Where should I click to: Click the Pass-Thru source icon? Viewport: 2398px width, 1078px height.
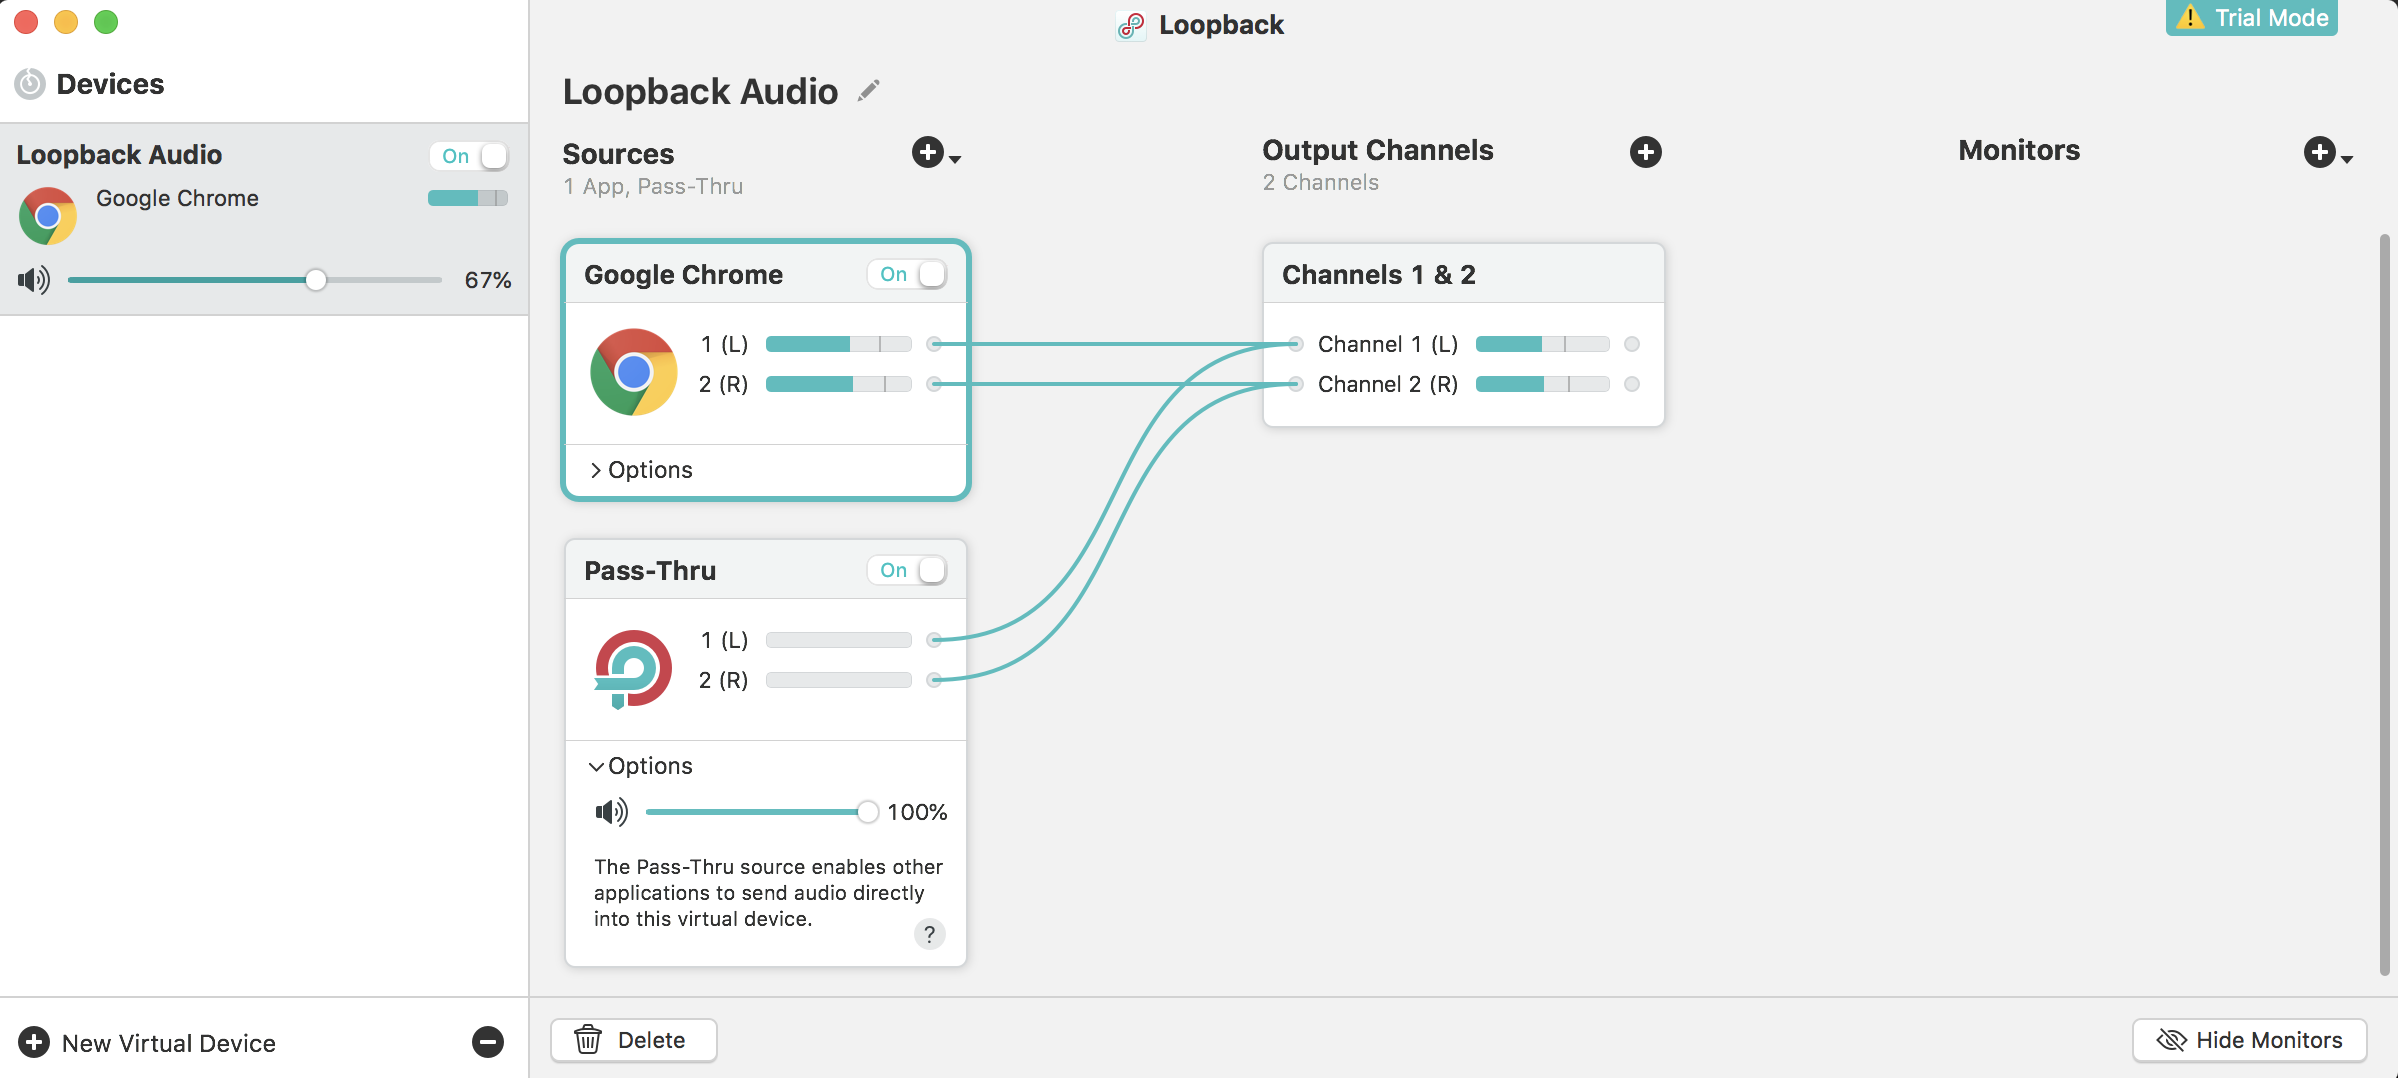[x=633, y=667]
